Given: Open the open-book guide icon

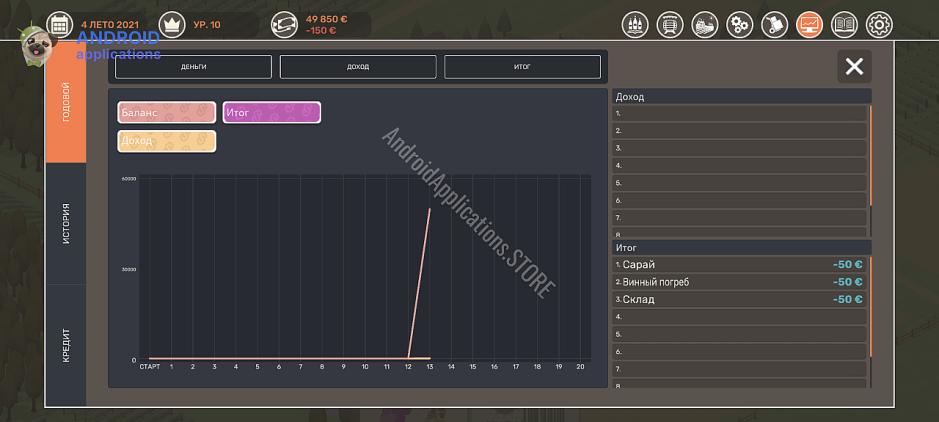Looking at the screenshot, I should 844,25.
